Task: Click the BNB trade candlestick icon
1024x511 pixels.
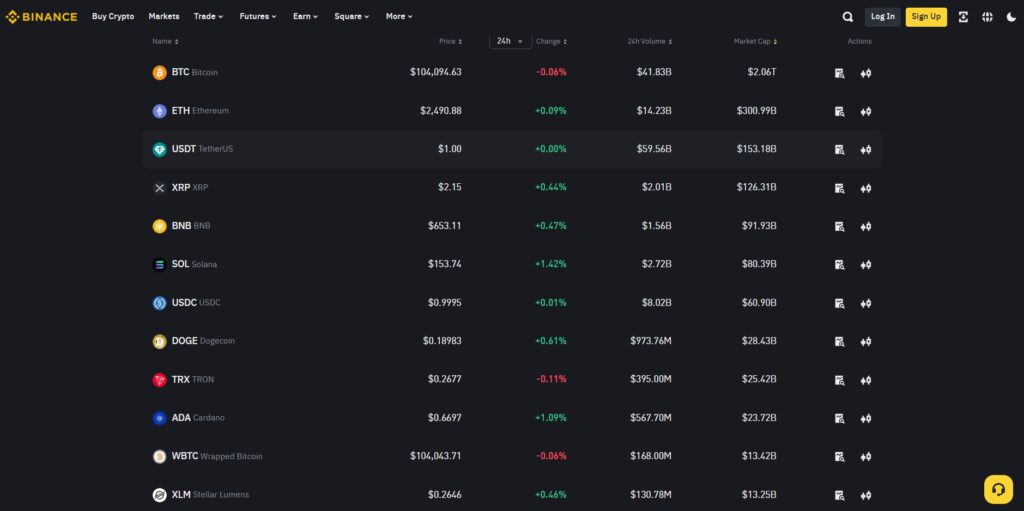Action: pos(866,227)
